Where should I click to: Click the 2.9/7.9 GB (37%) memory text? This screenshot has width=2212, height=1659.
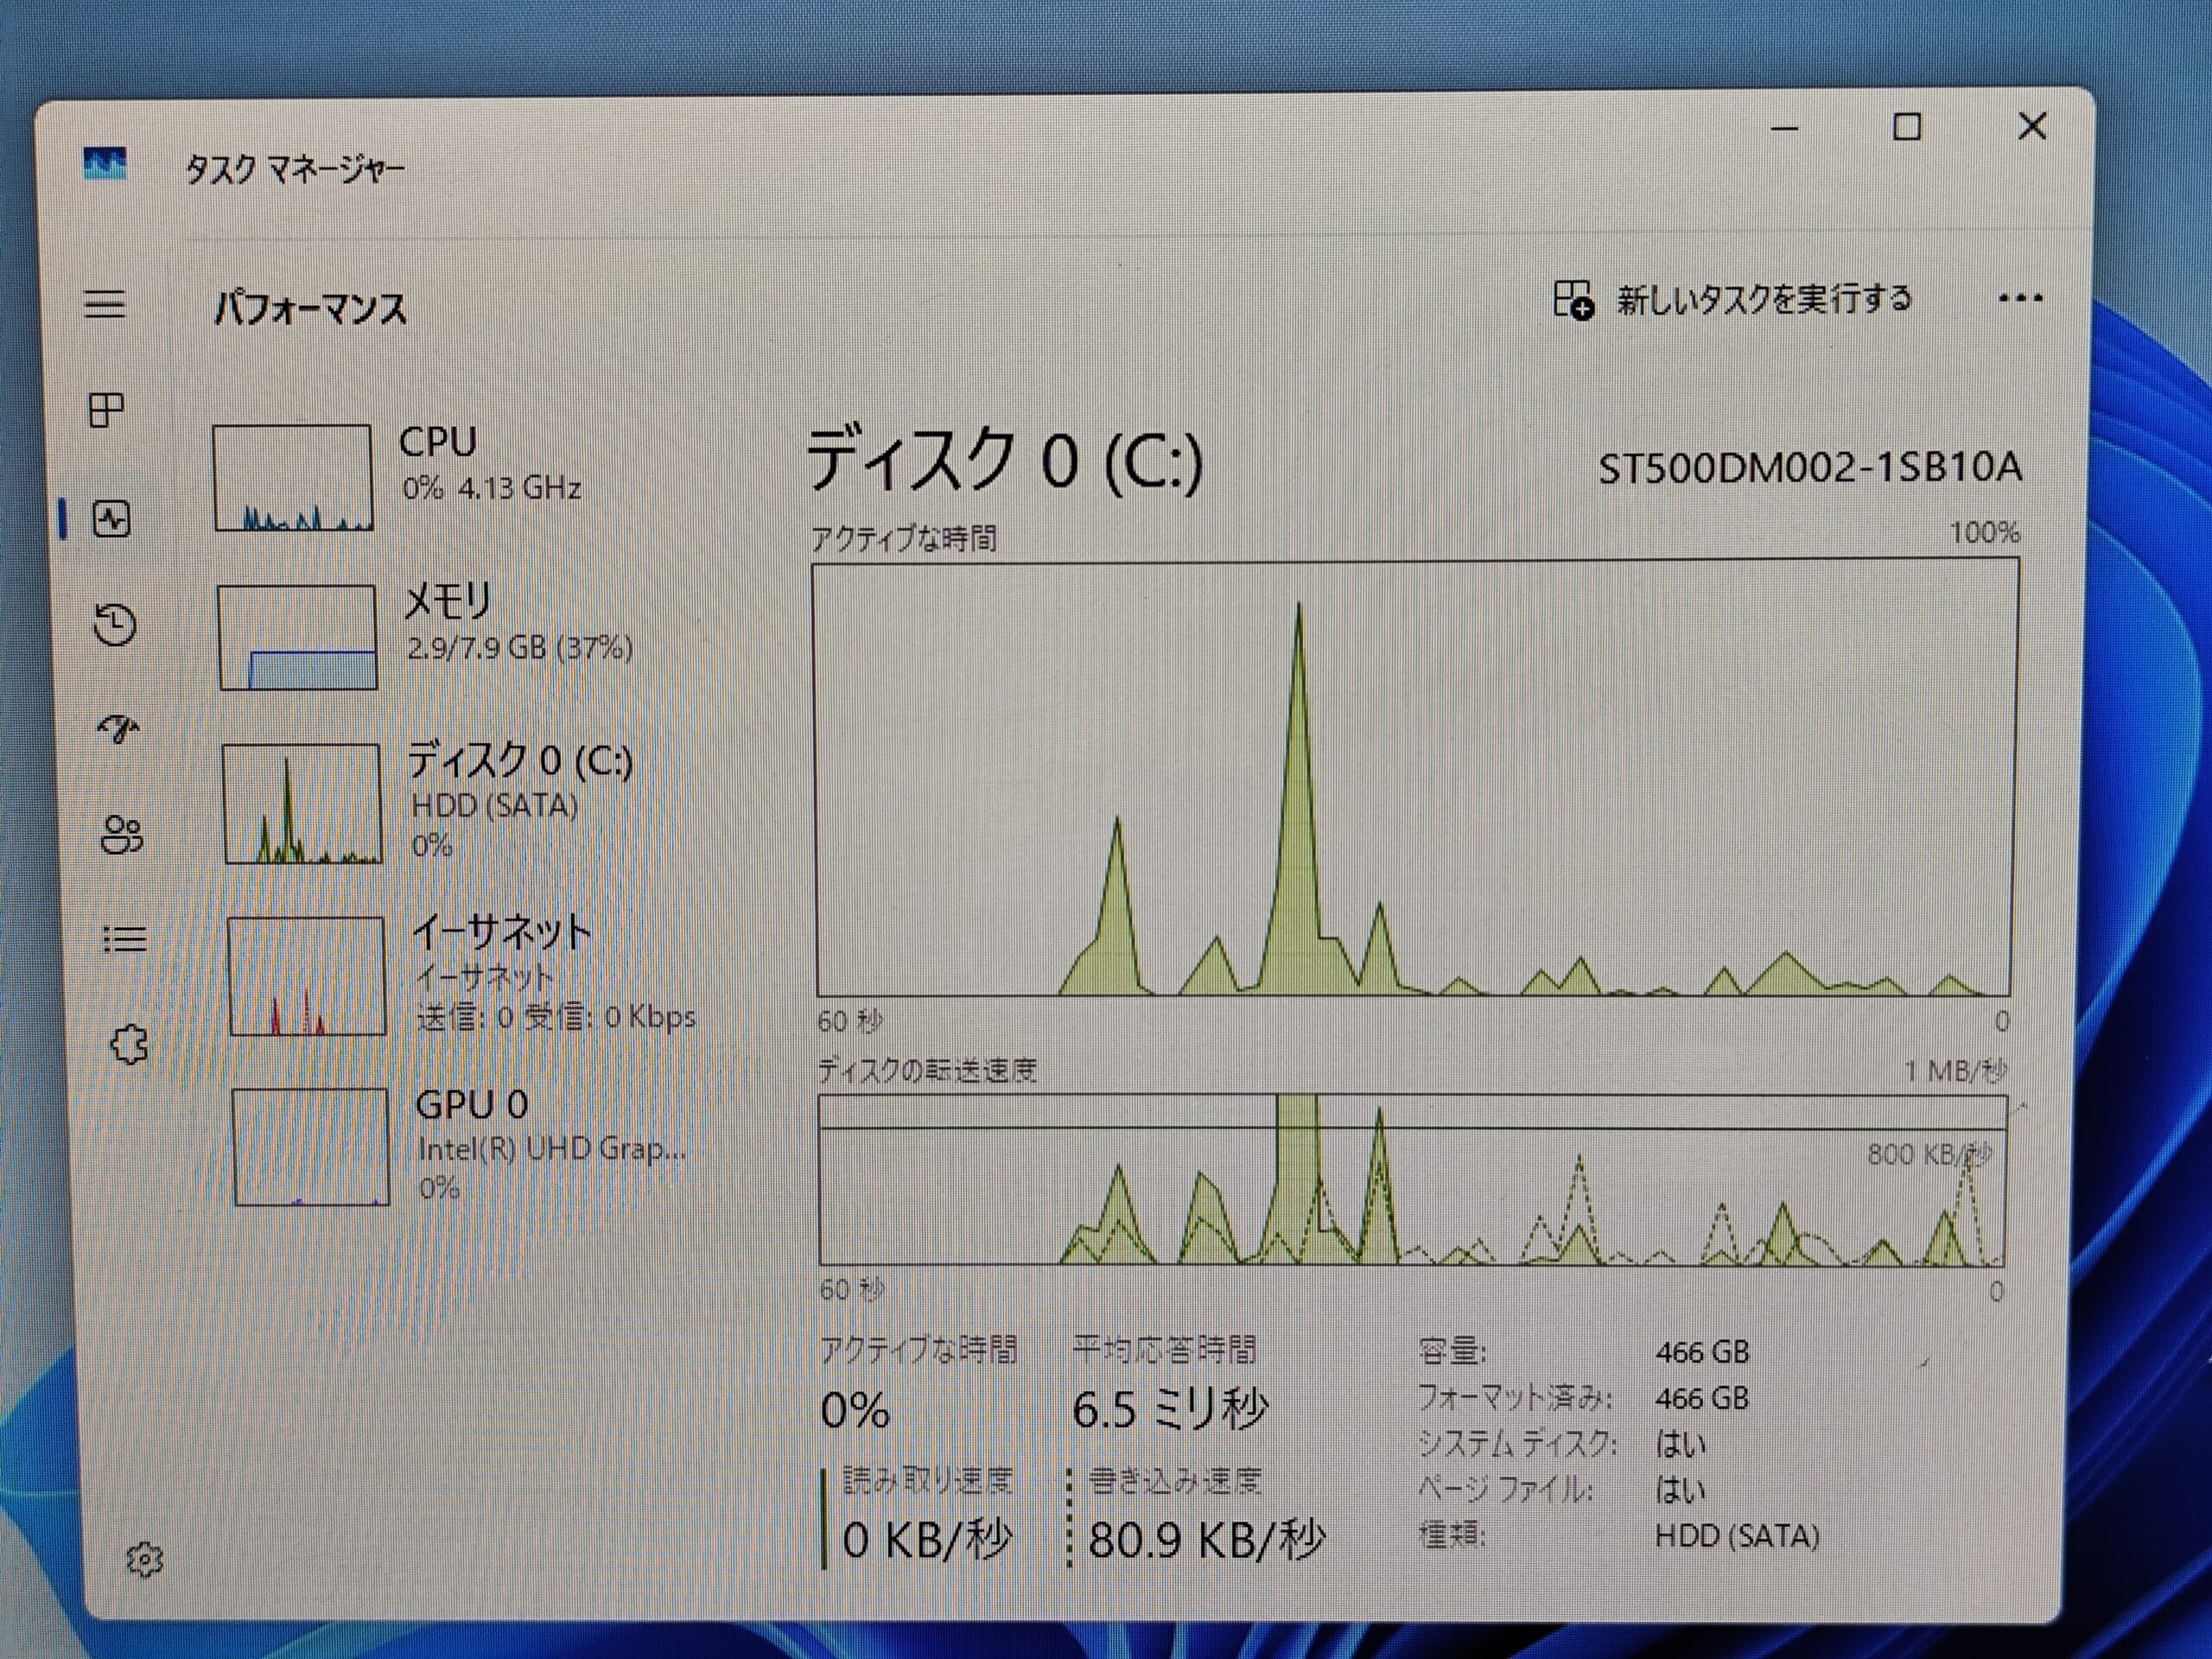(519, 647)
